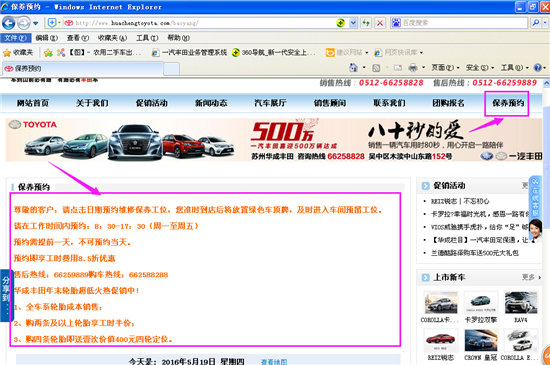
Task: Click the browser Forward arrow button
Action: 24,23
